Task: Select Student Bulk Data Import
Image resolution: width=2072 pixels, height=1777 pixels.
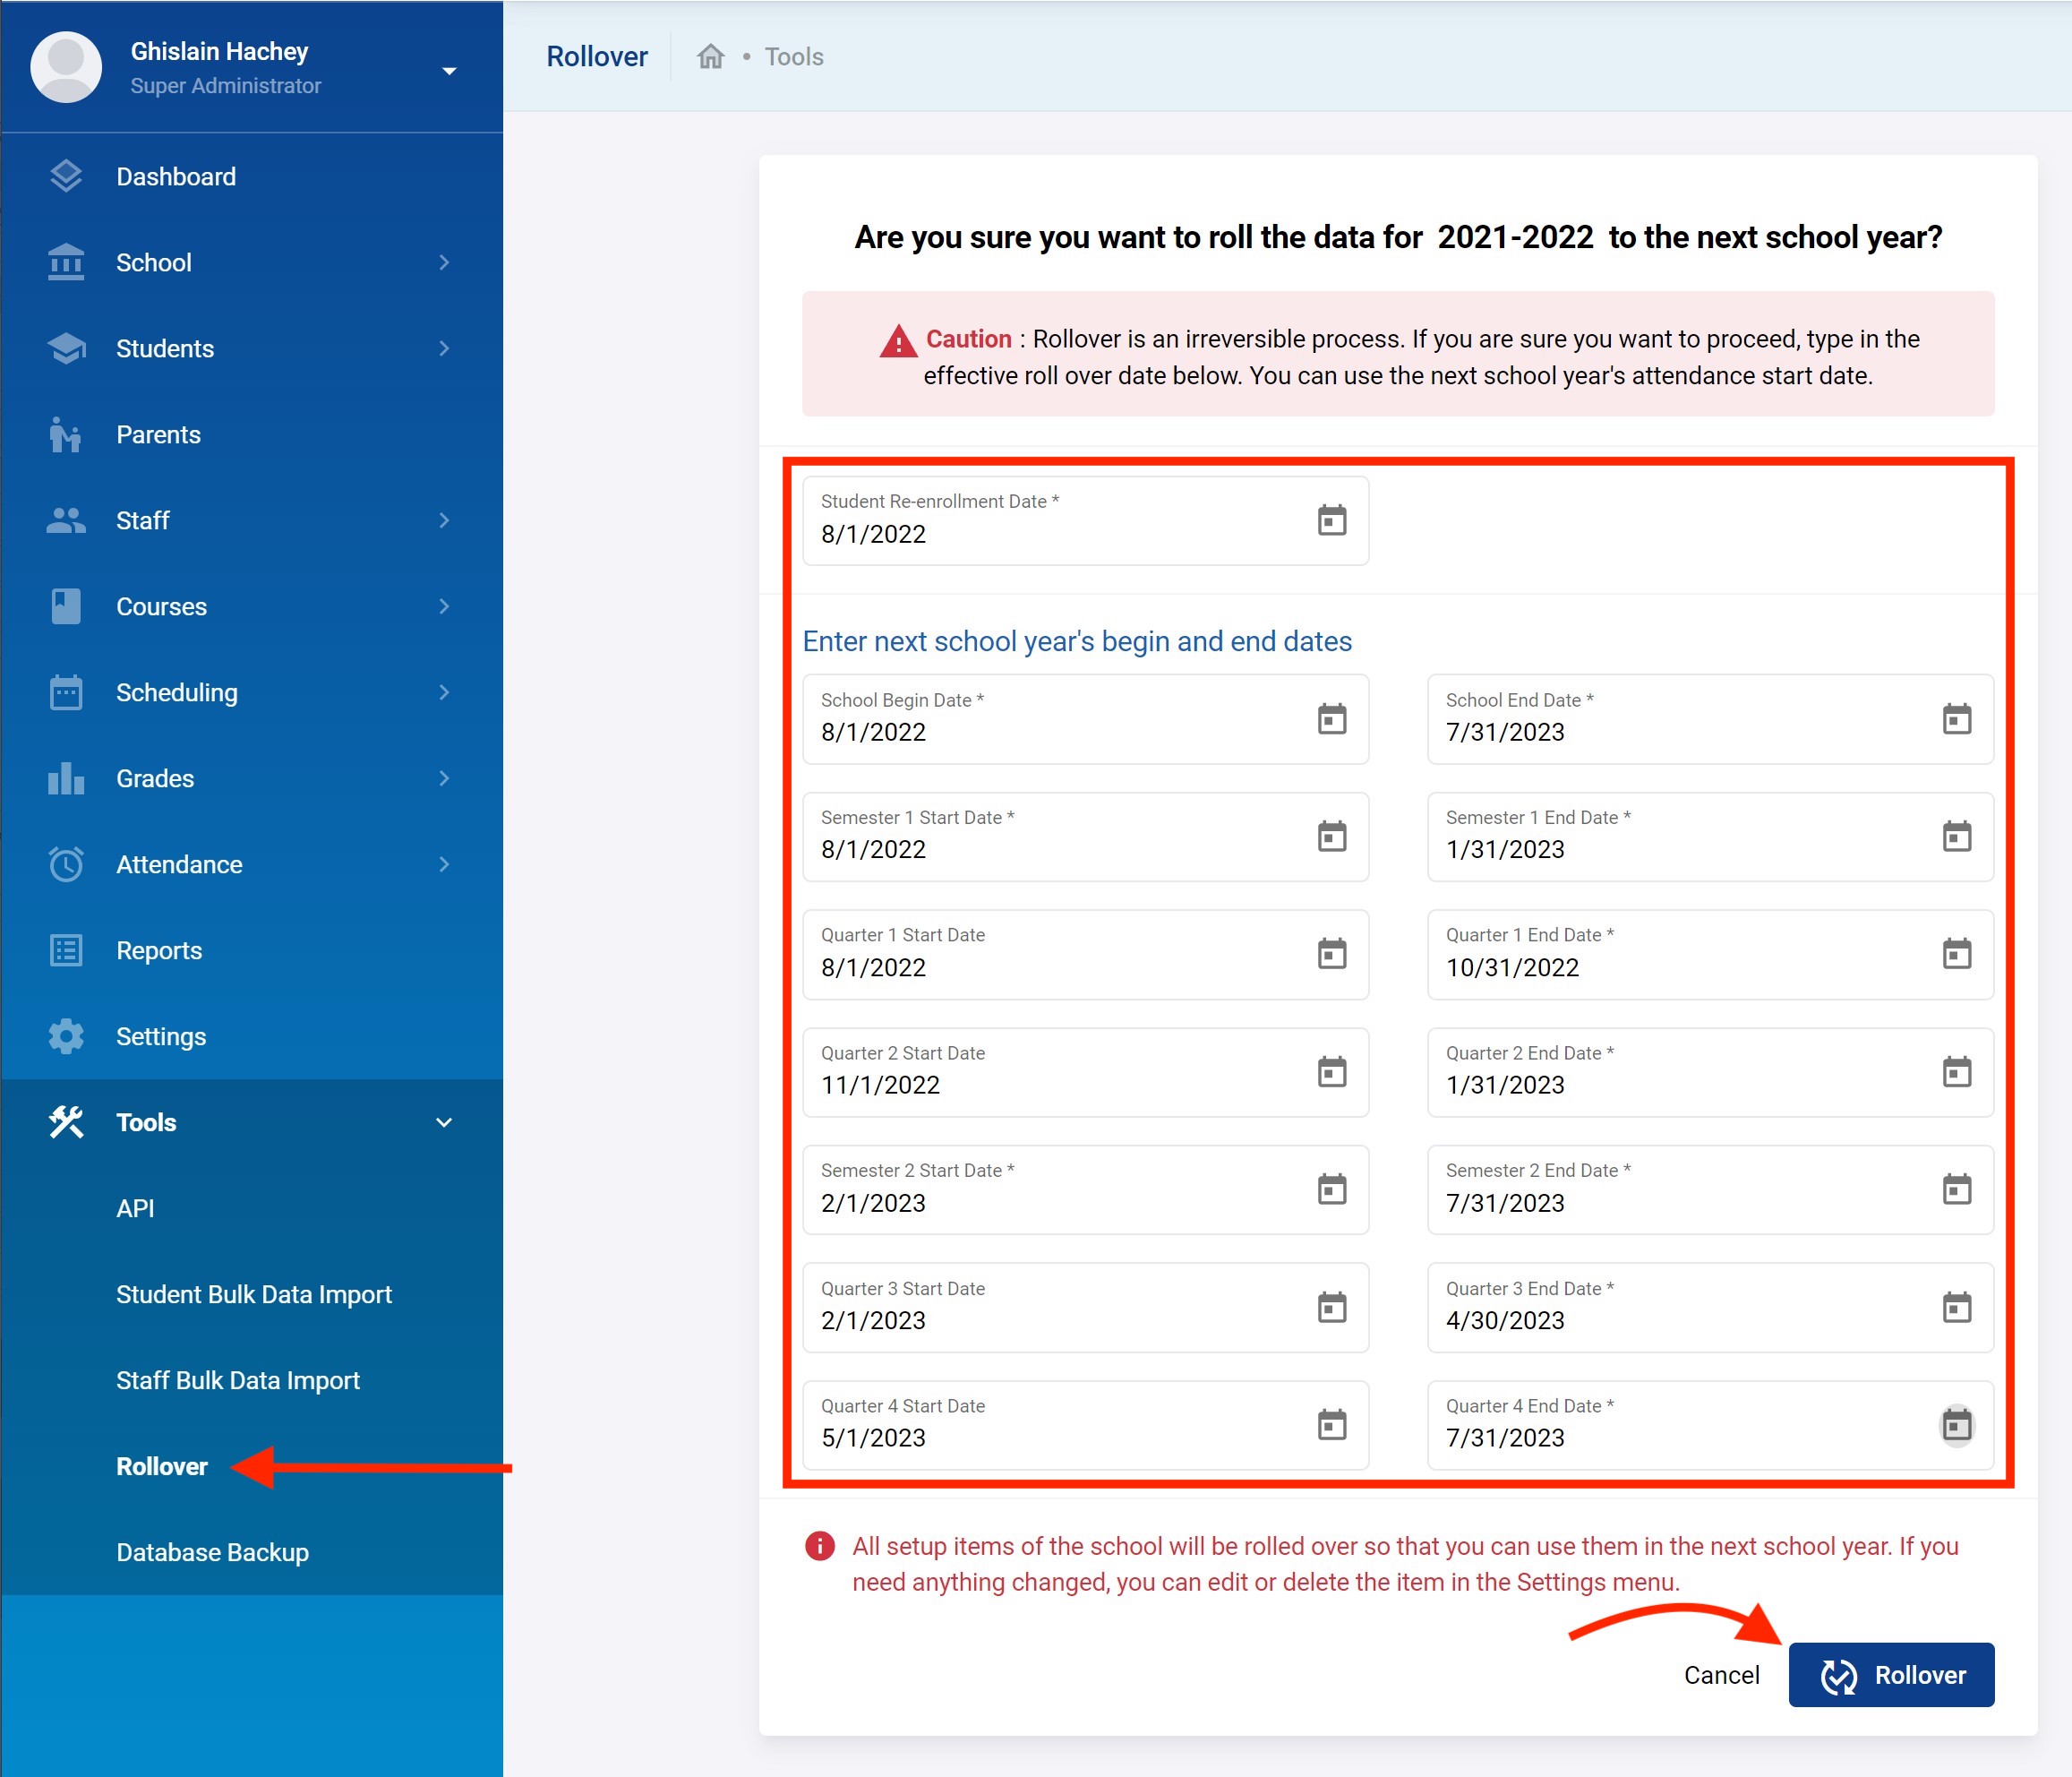Action: [254, 1294]
